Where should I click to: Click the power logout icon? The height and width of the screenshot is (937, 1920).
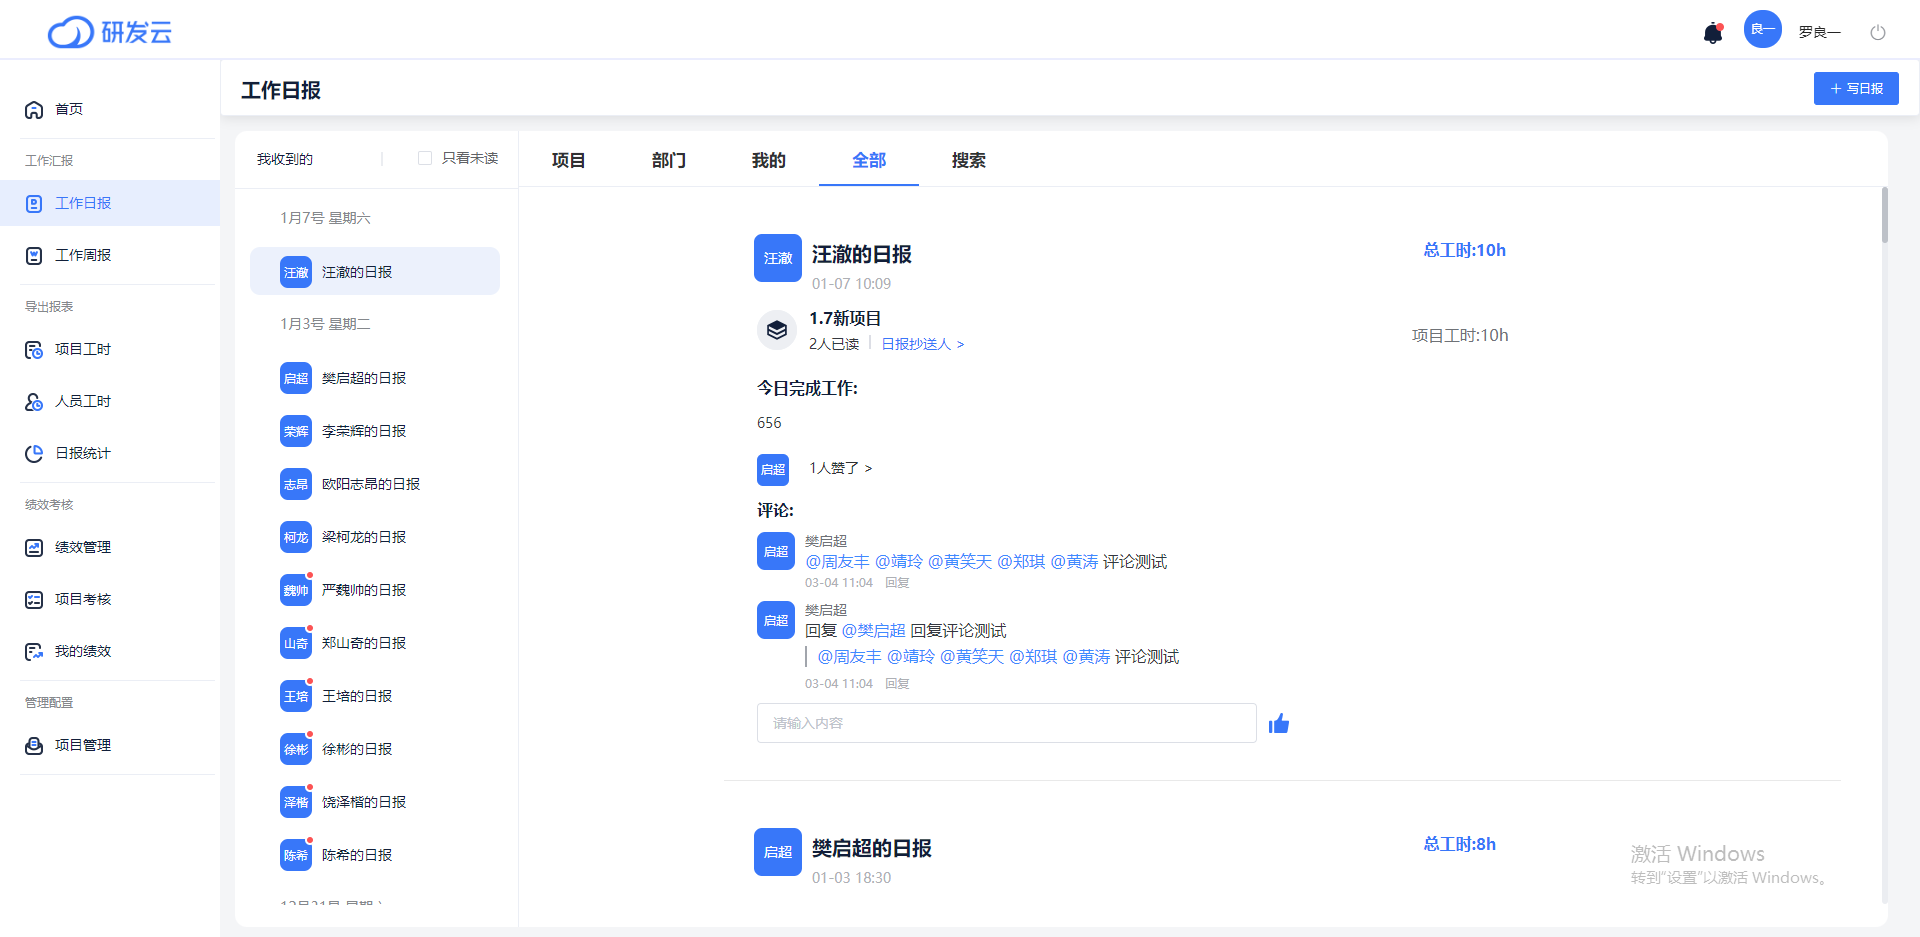tap(1878, 32)
